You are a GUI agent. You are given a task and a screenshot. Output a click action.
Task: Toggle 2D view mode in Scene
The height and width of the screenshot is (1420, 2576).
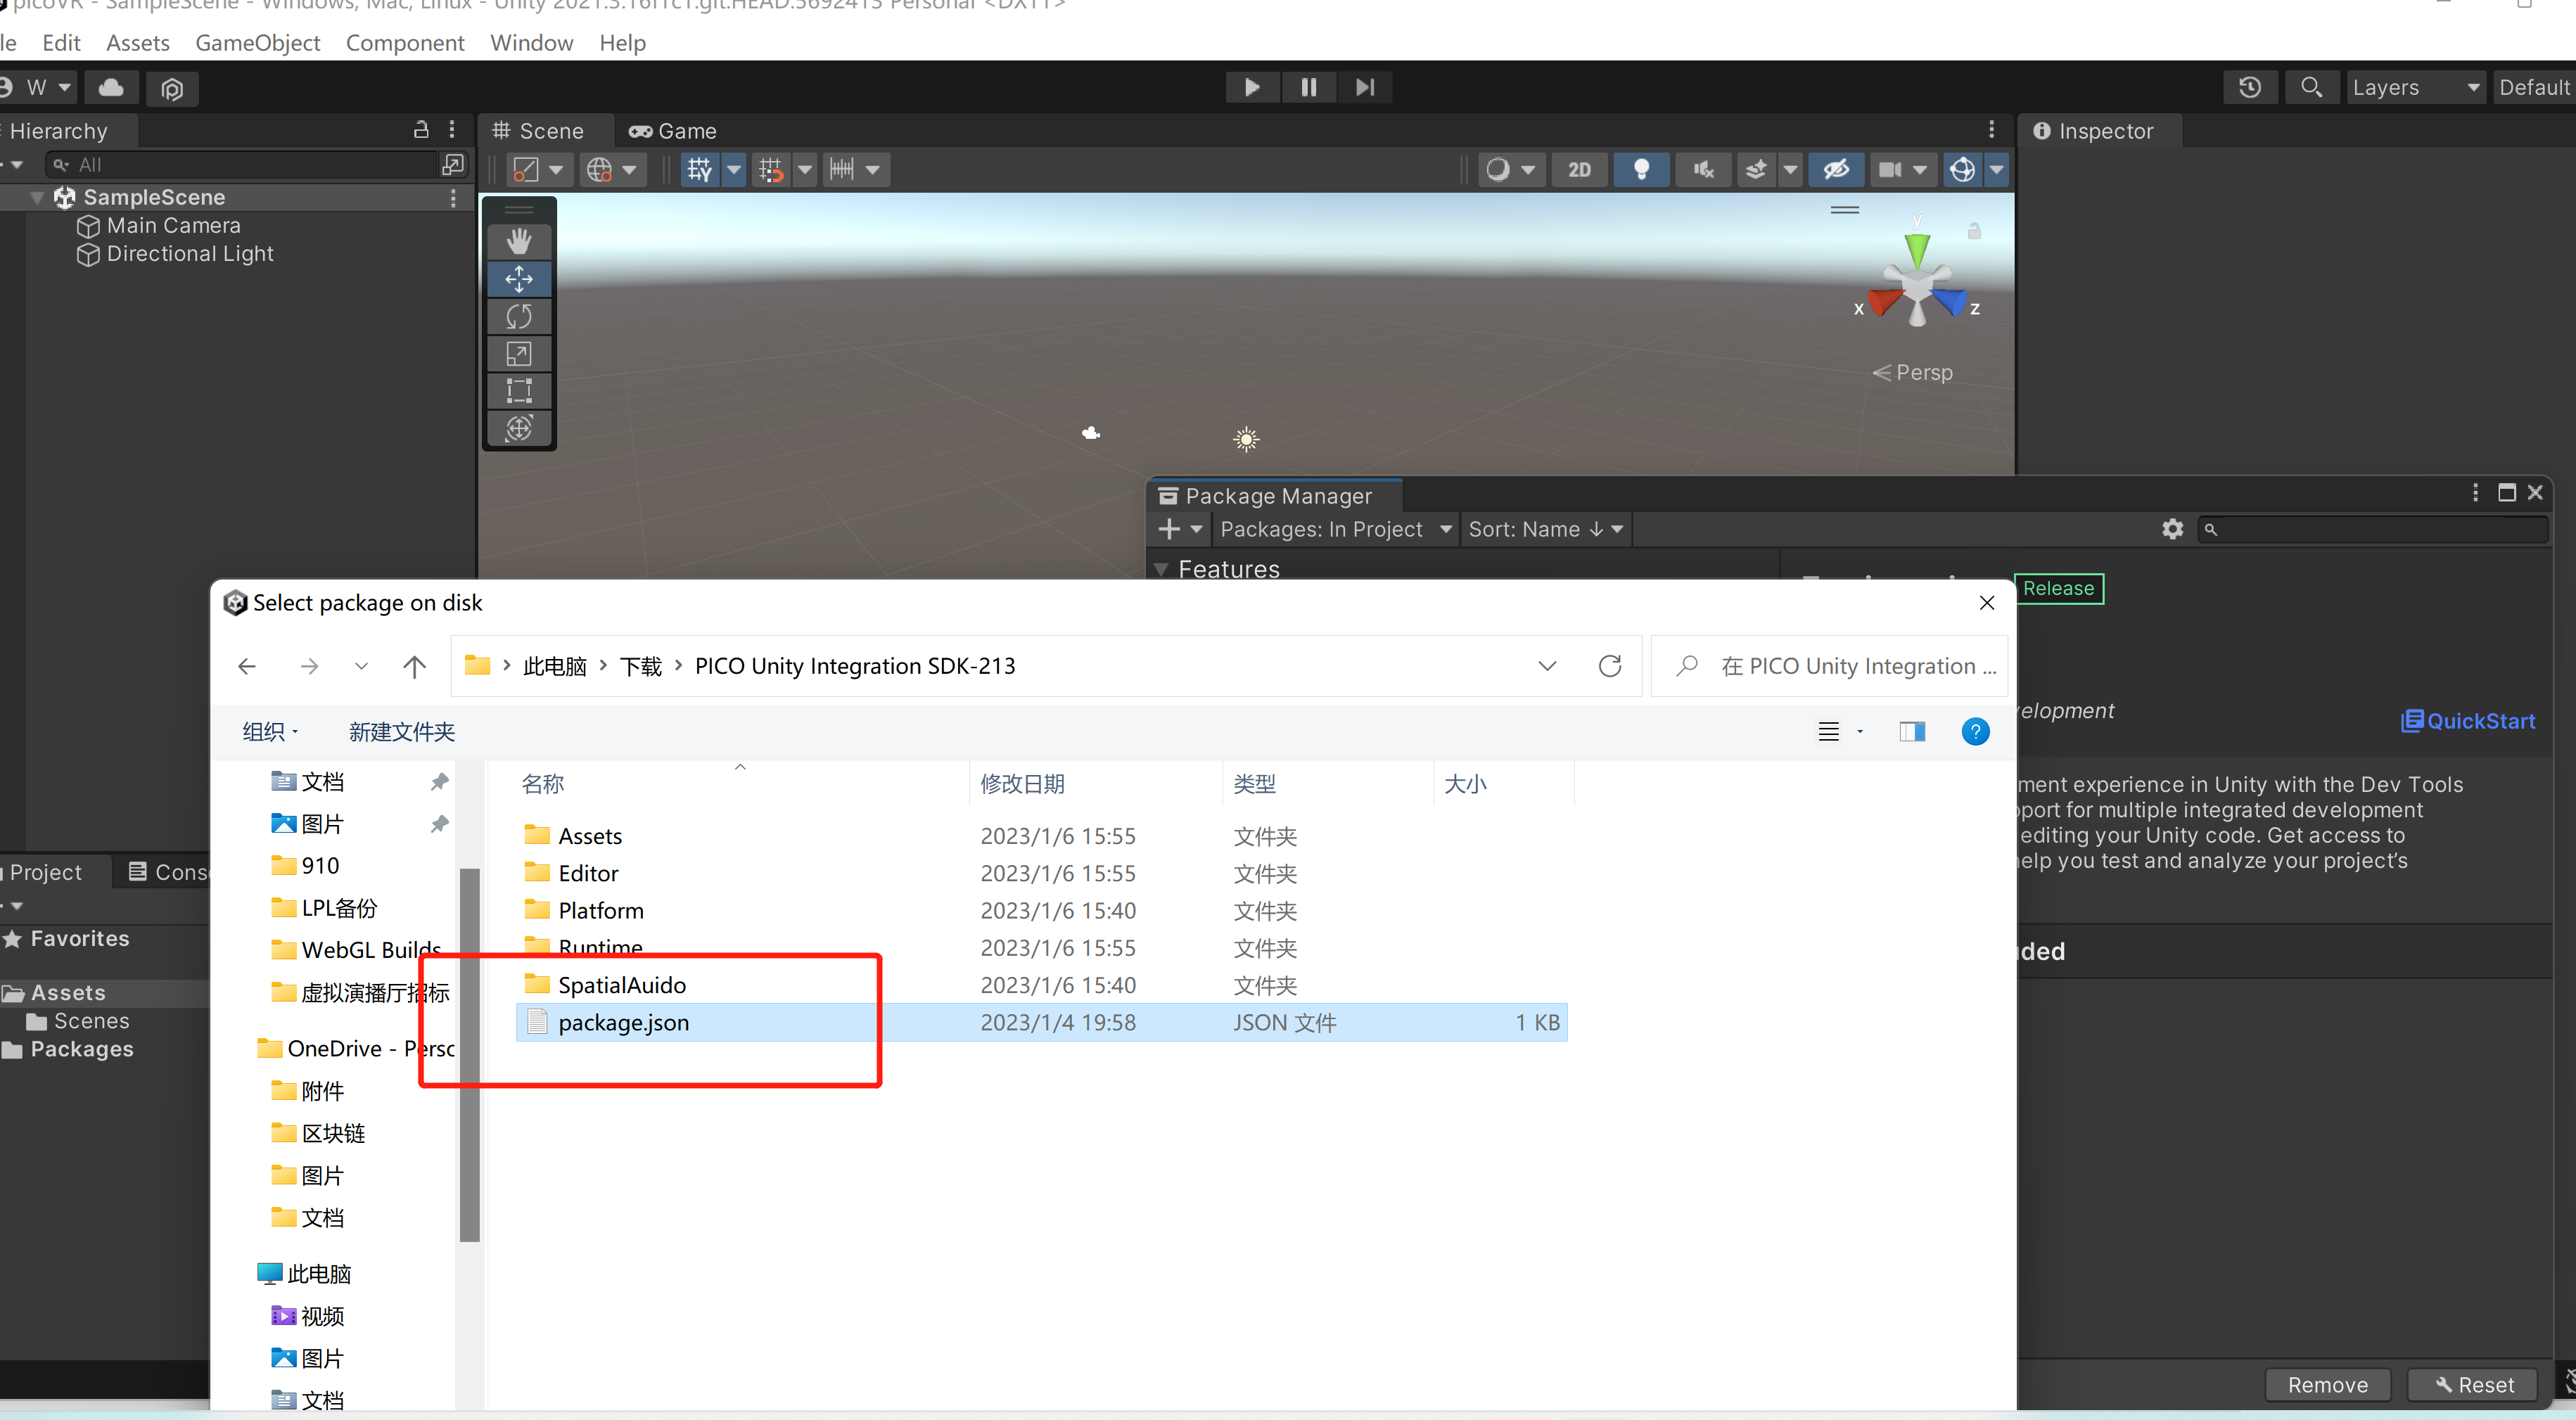point(1579,169)
